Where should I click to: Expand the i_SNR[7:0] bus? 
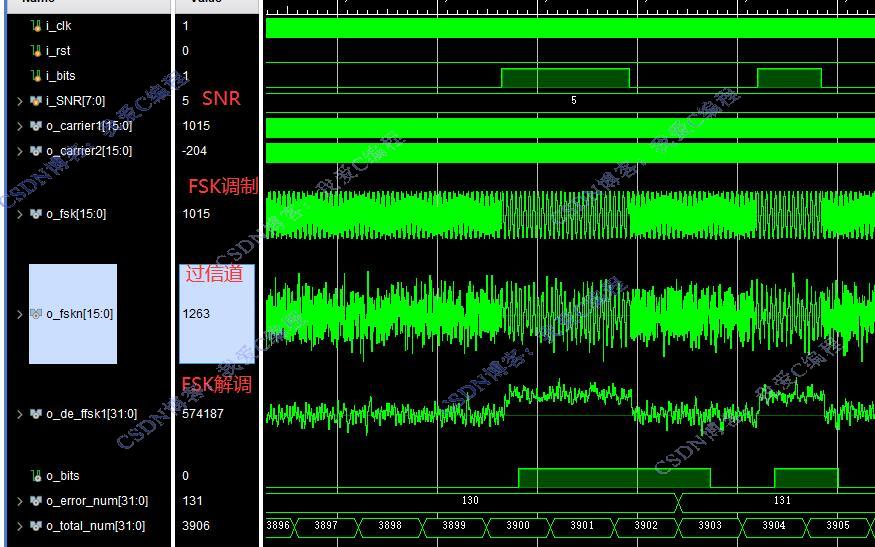[x=20, y=101]
